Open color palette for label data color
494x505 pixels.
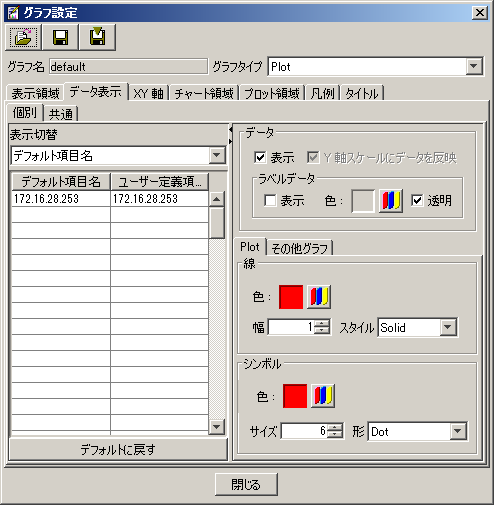coord(391,201)
